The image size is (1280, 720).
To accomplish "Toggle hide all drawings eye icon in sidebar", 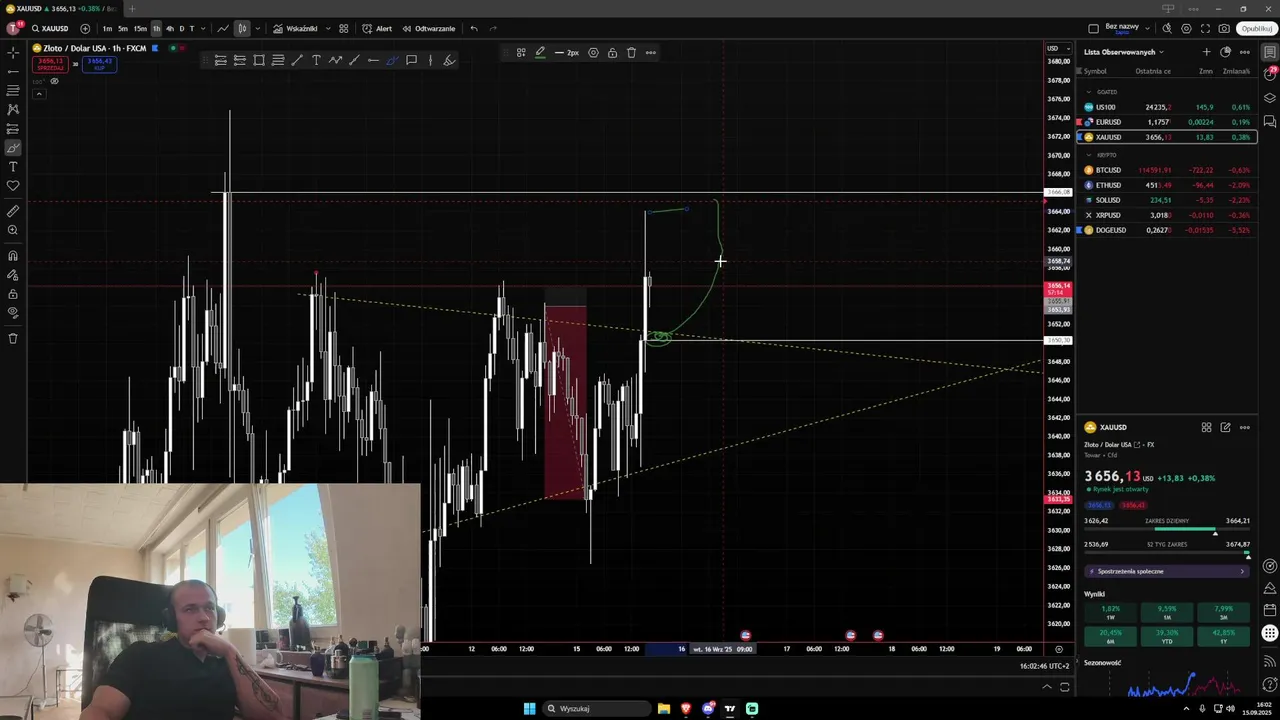I will [13, 312].
